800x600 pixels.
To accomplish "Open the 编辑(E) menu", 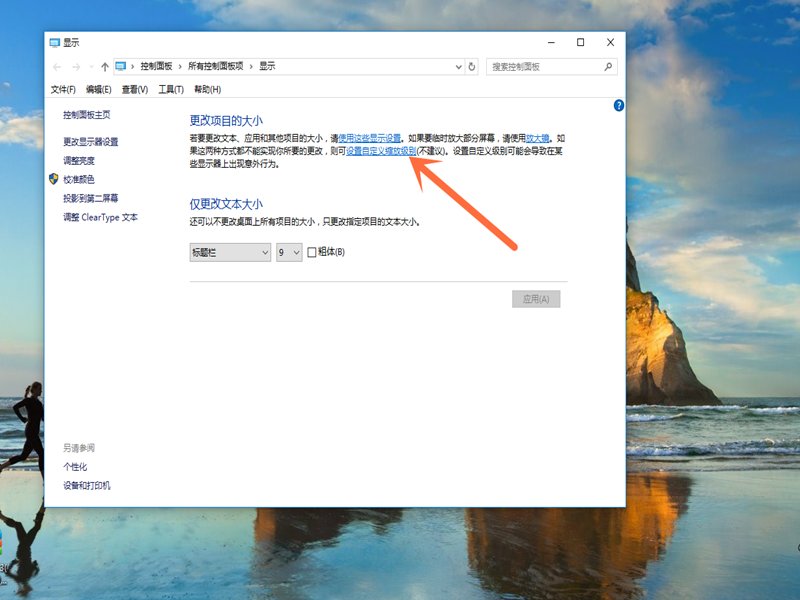I will tap(98, 89).
